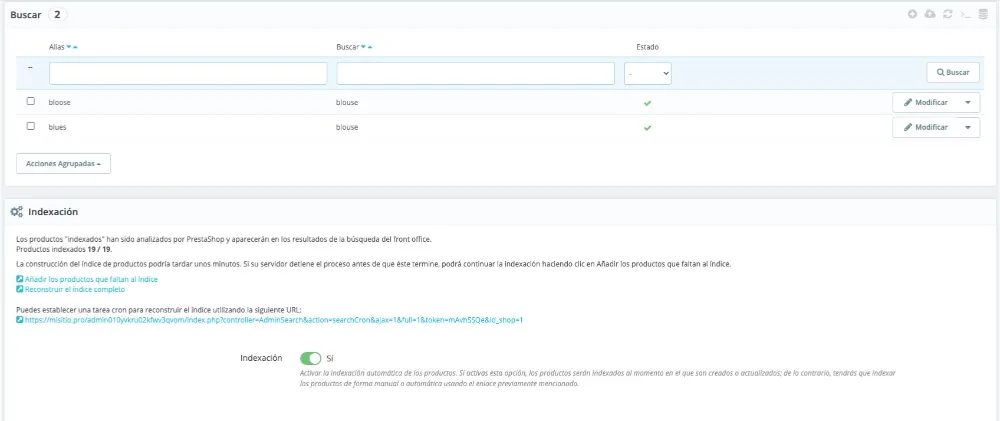Open the Estado filter dropdown
Image resolution: width=1000 pixels, height=421 pixels.
click(647, 73)
